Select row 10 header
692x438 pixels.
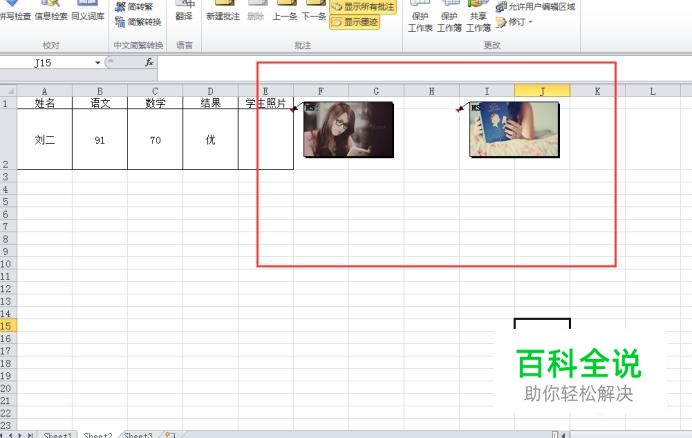(x=8, y=264)
